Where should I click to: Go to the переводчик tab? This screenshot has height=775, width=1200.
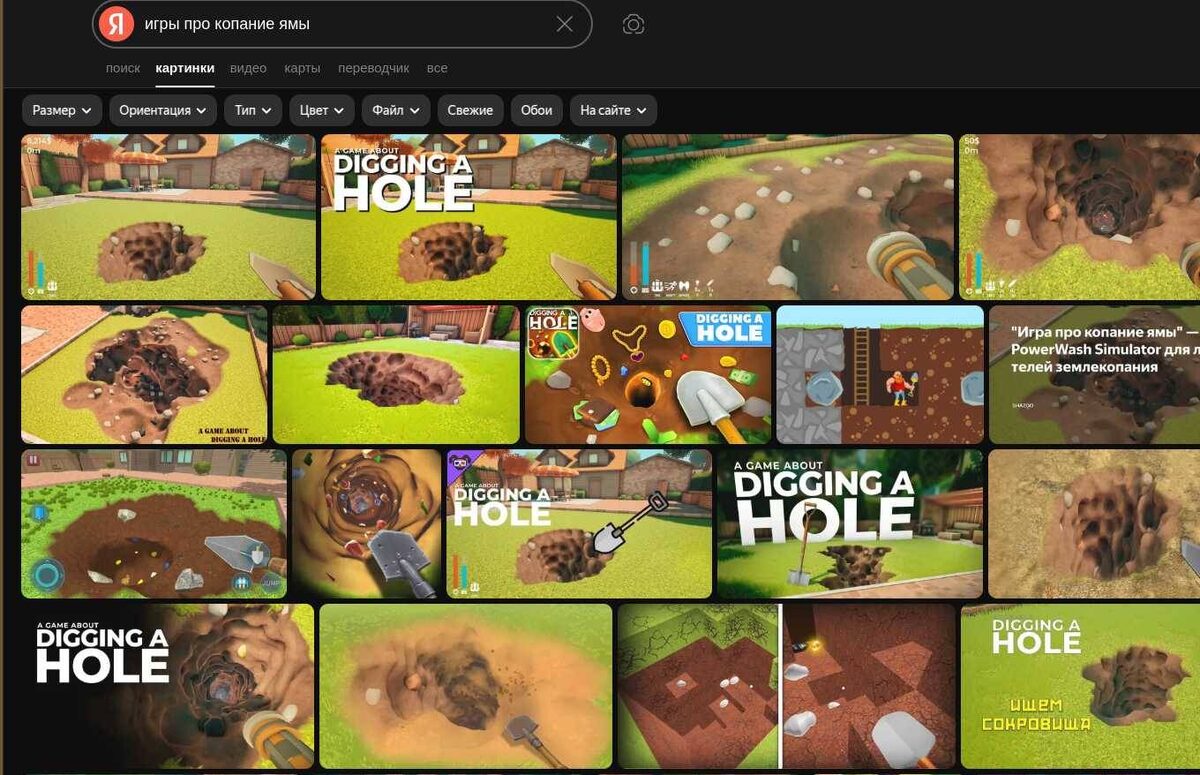point(374,68)
